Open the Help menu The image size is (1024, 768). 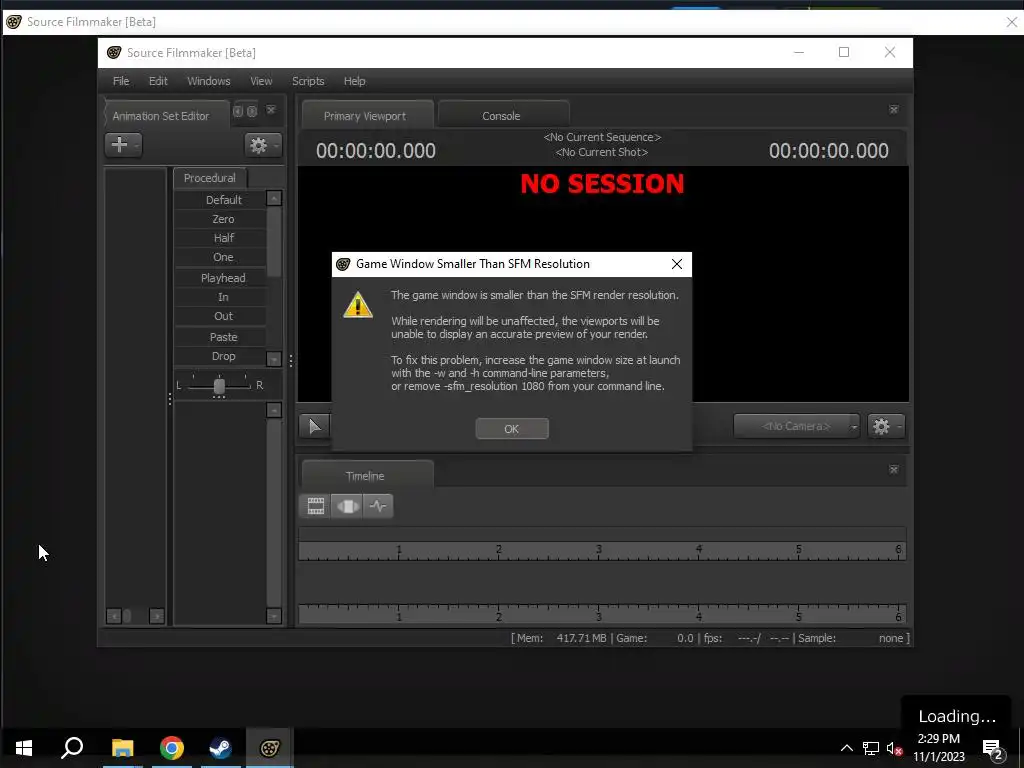(x=355, y=81)
